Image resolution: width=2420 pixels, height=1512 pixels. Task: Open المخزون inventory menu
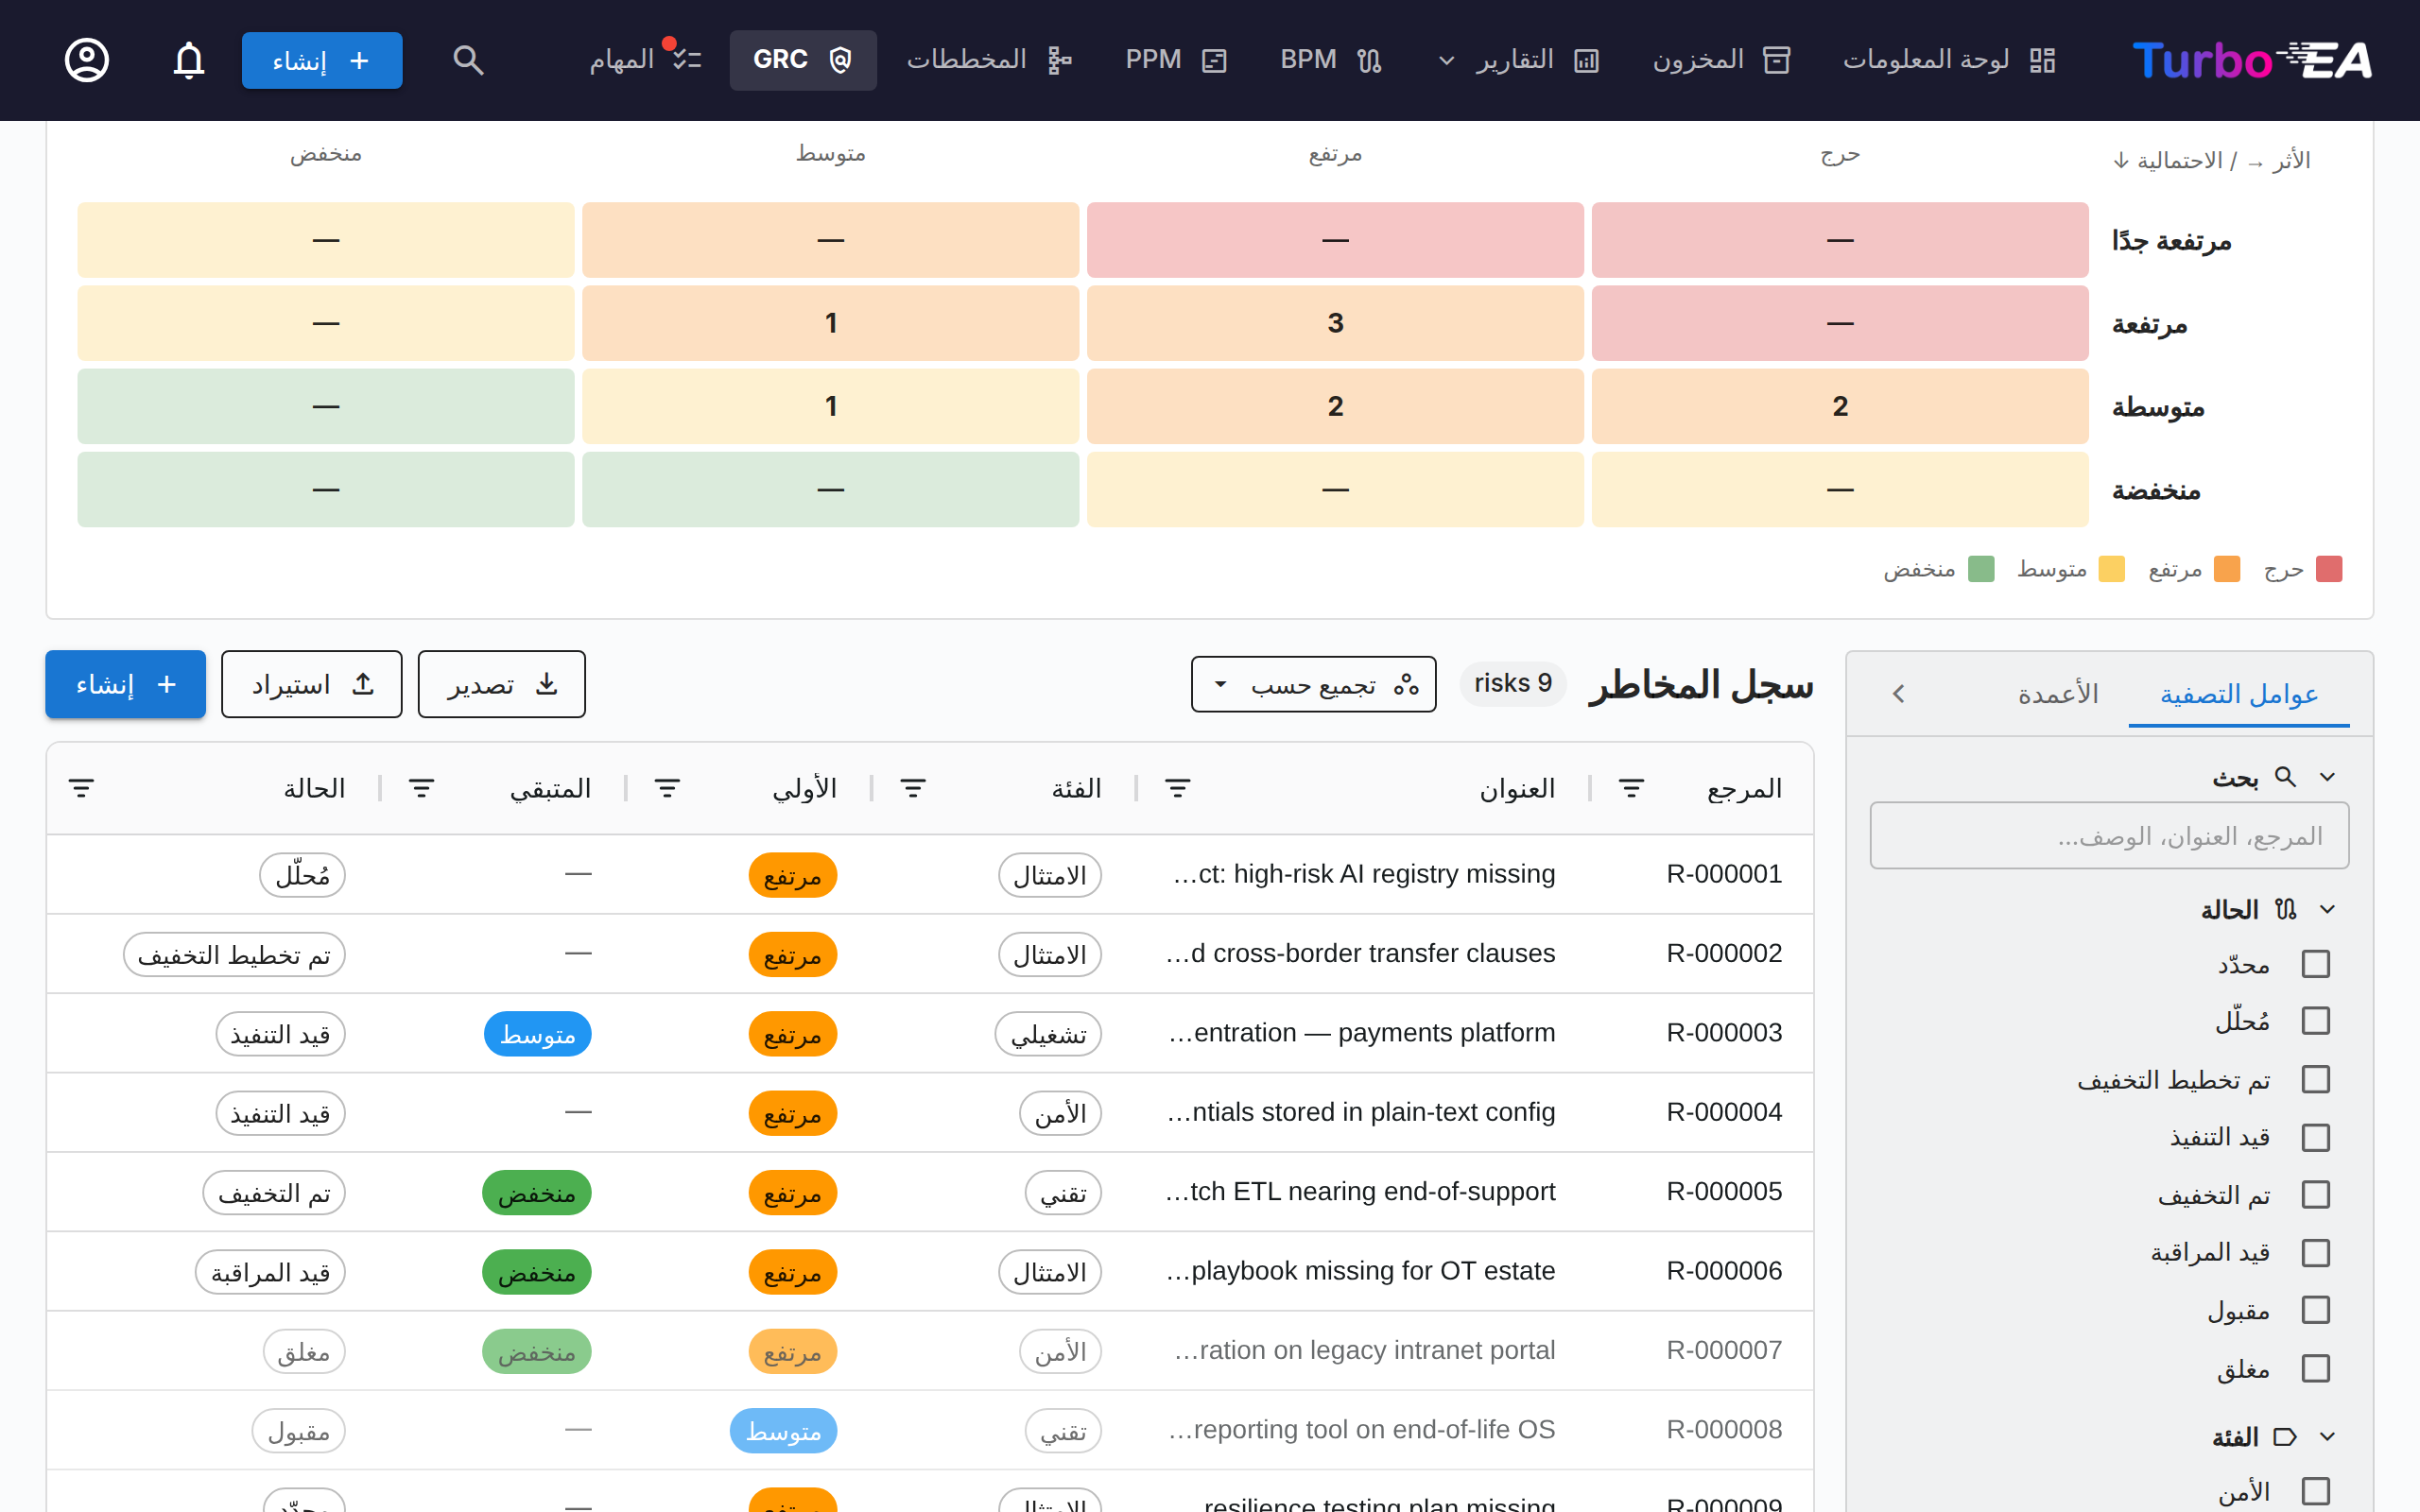click(1721, 60)
